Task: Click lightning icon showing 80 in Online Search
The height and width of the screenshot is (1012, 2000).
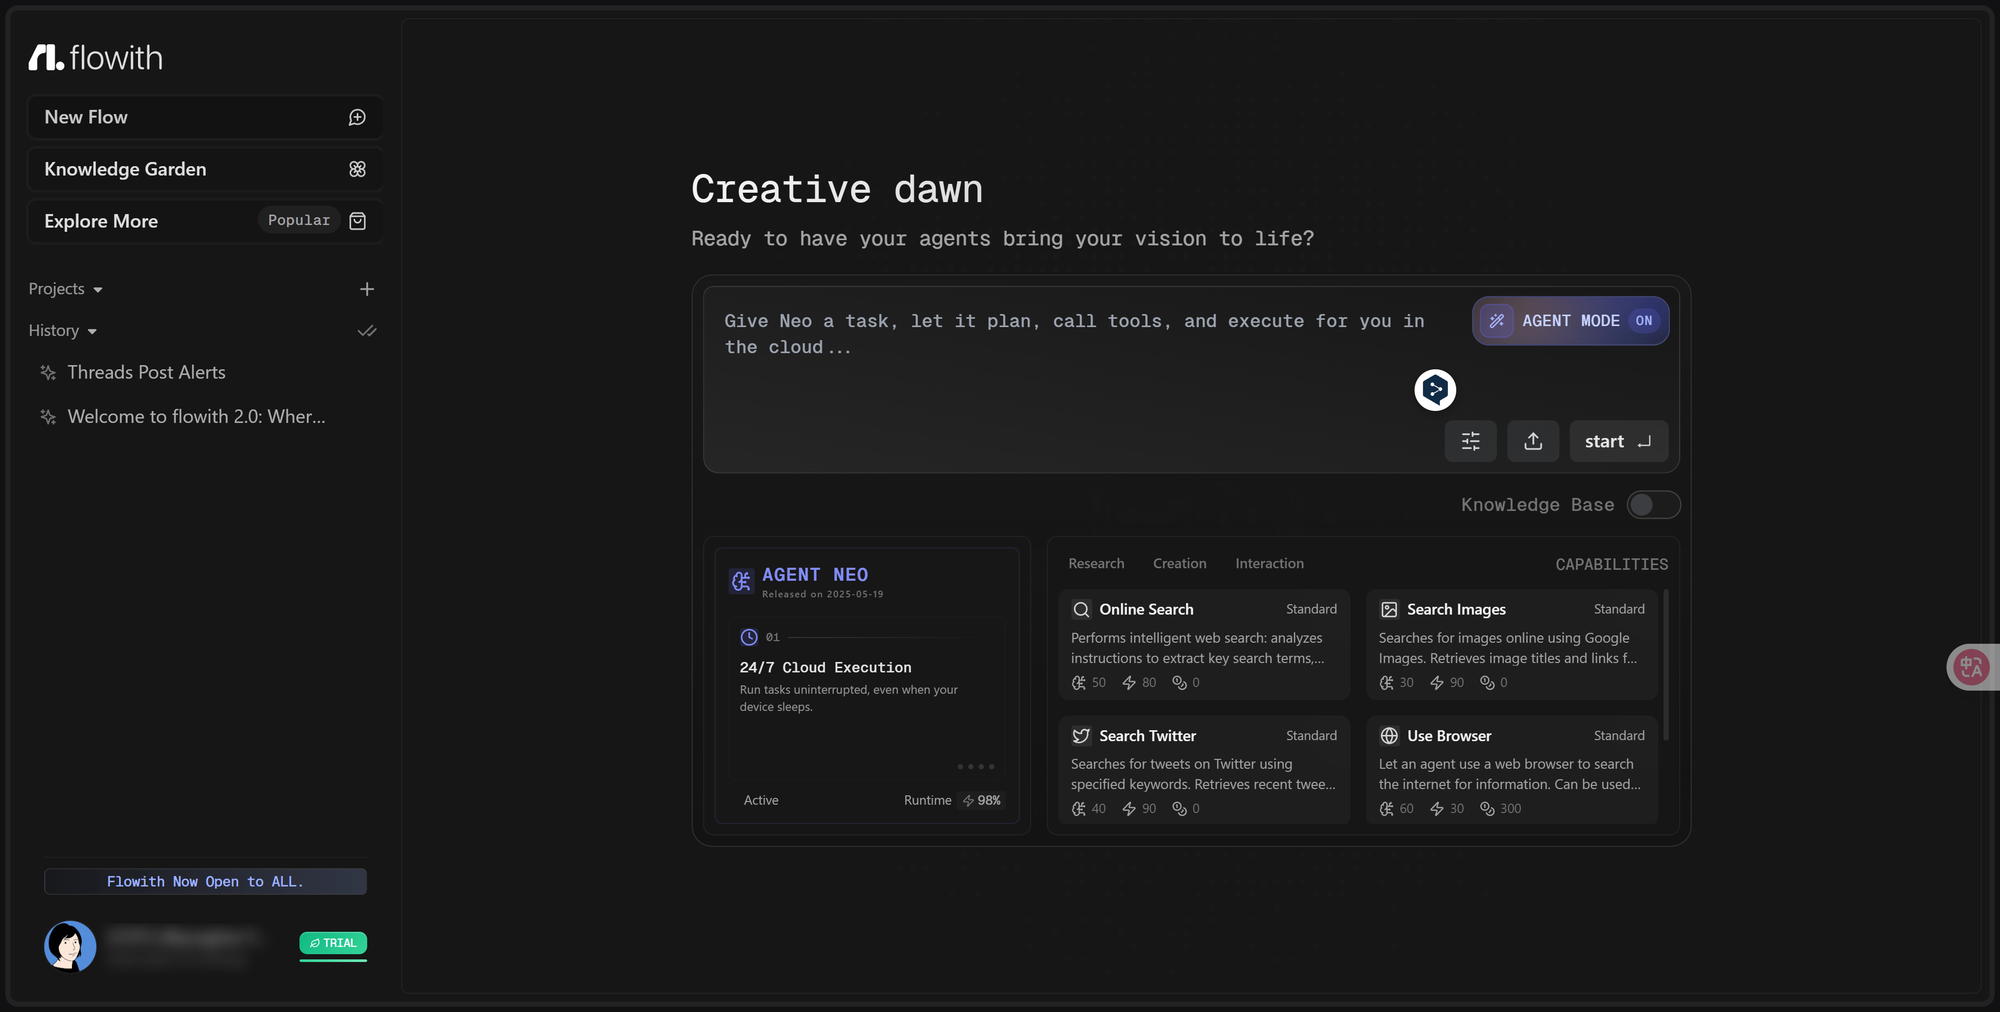Action: pos(1129,683)
